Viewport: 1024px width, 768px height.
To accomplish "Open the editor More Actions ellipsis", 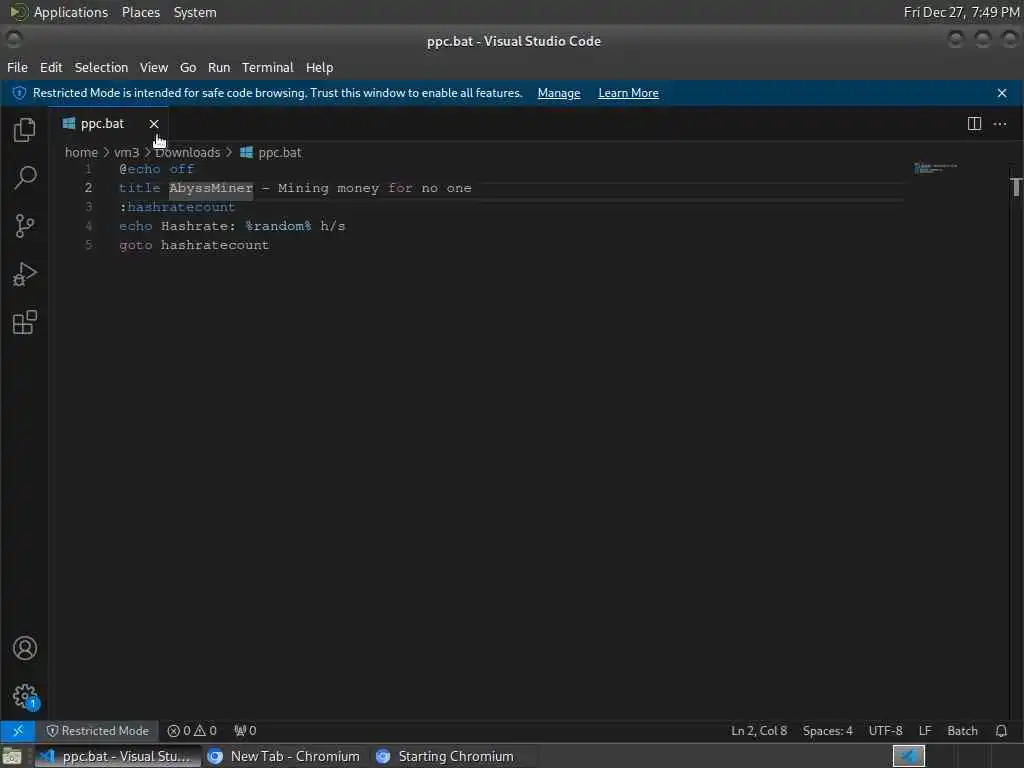I will [x=1000, y=123].
